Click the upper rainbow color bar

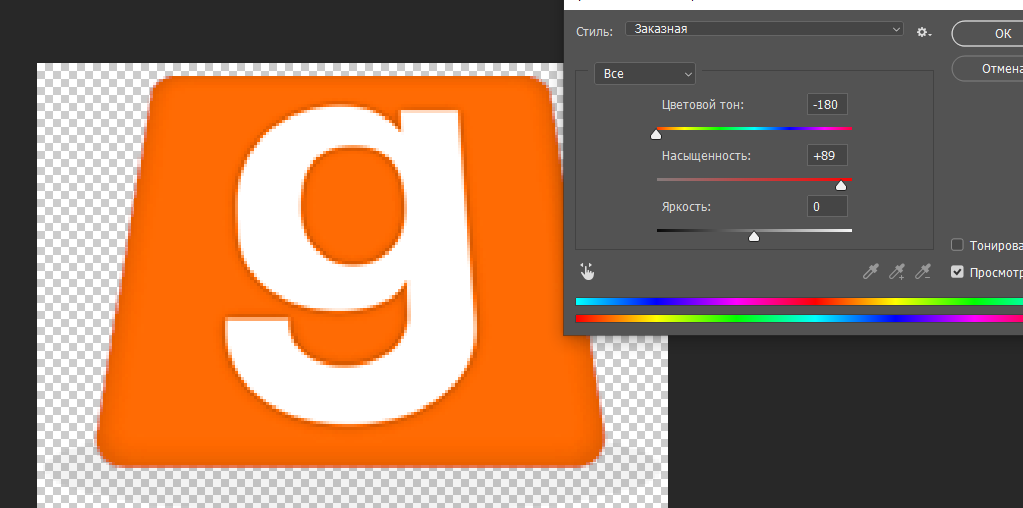[799, 301]
